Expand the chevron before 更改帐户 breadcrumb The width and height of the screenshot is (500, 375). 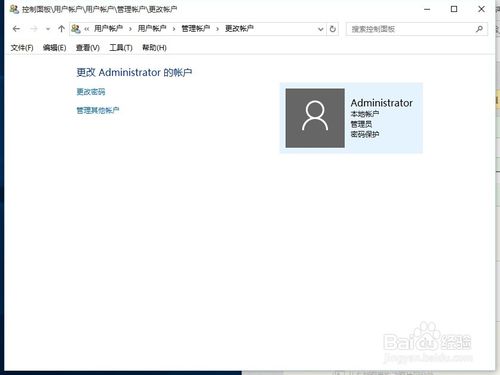point(218,29)
